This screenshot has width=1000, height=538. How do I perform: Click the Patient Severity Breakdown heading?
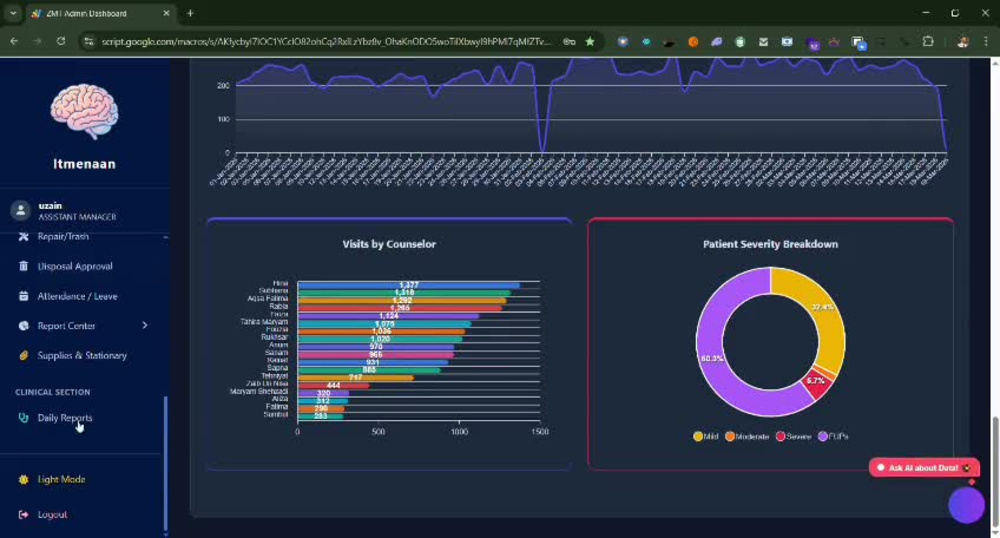(770, 244)
